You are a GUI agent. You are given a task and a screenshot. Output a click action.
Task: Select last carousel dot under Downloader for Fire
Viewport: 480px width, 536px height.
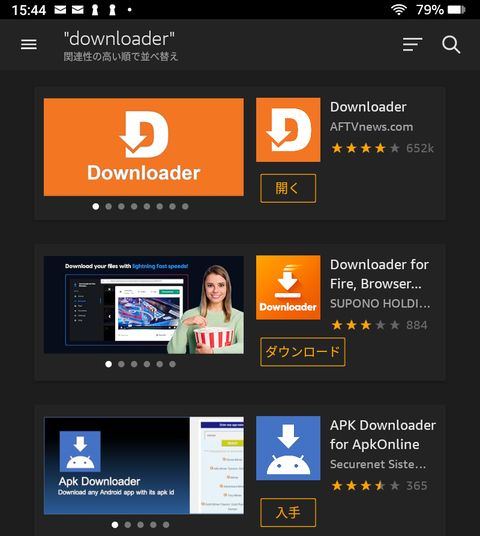172,364
